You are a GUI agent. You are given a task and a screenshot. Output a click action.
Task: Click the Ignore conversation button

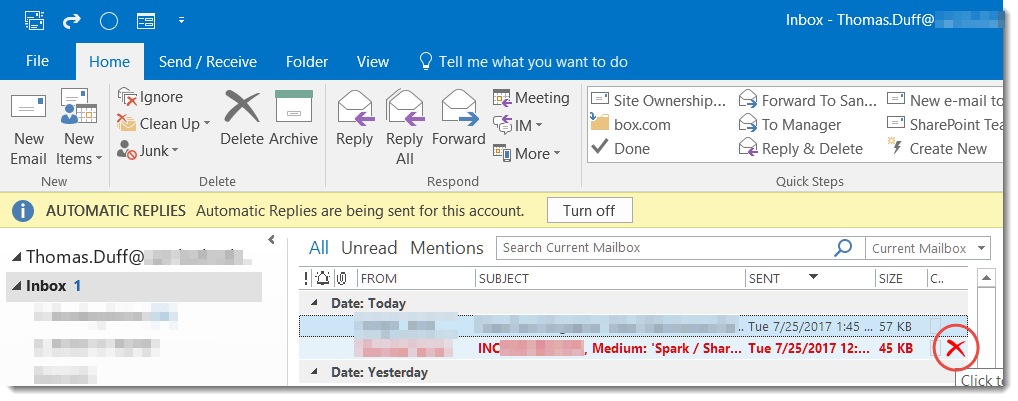pos(151,97)
